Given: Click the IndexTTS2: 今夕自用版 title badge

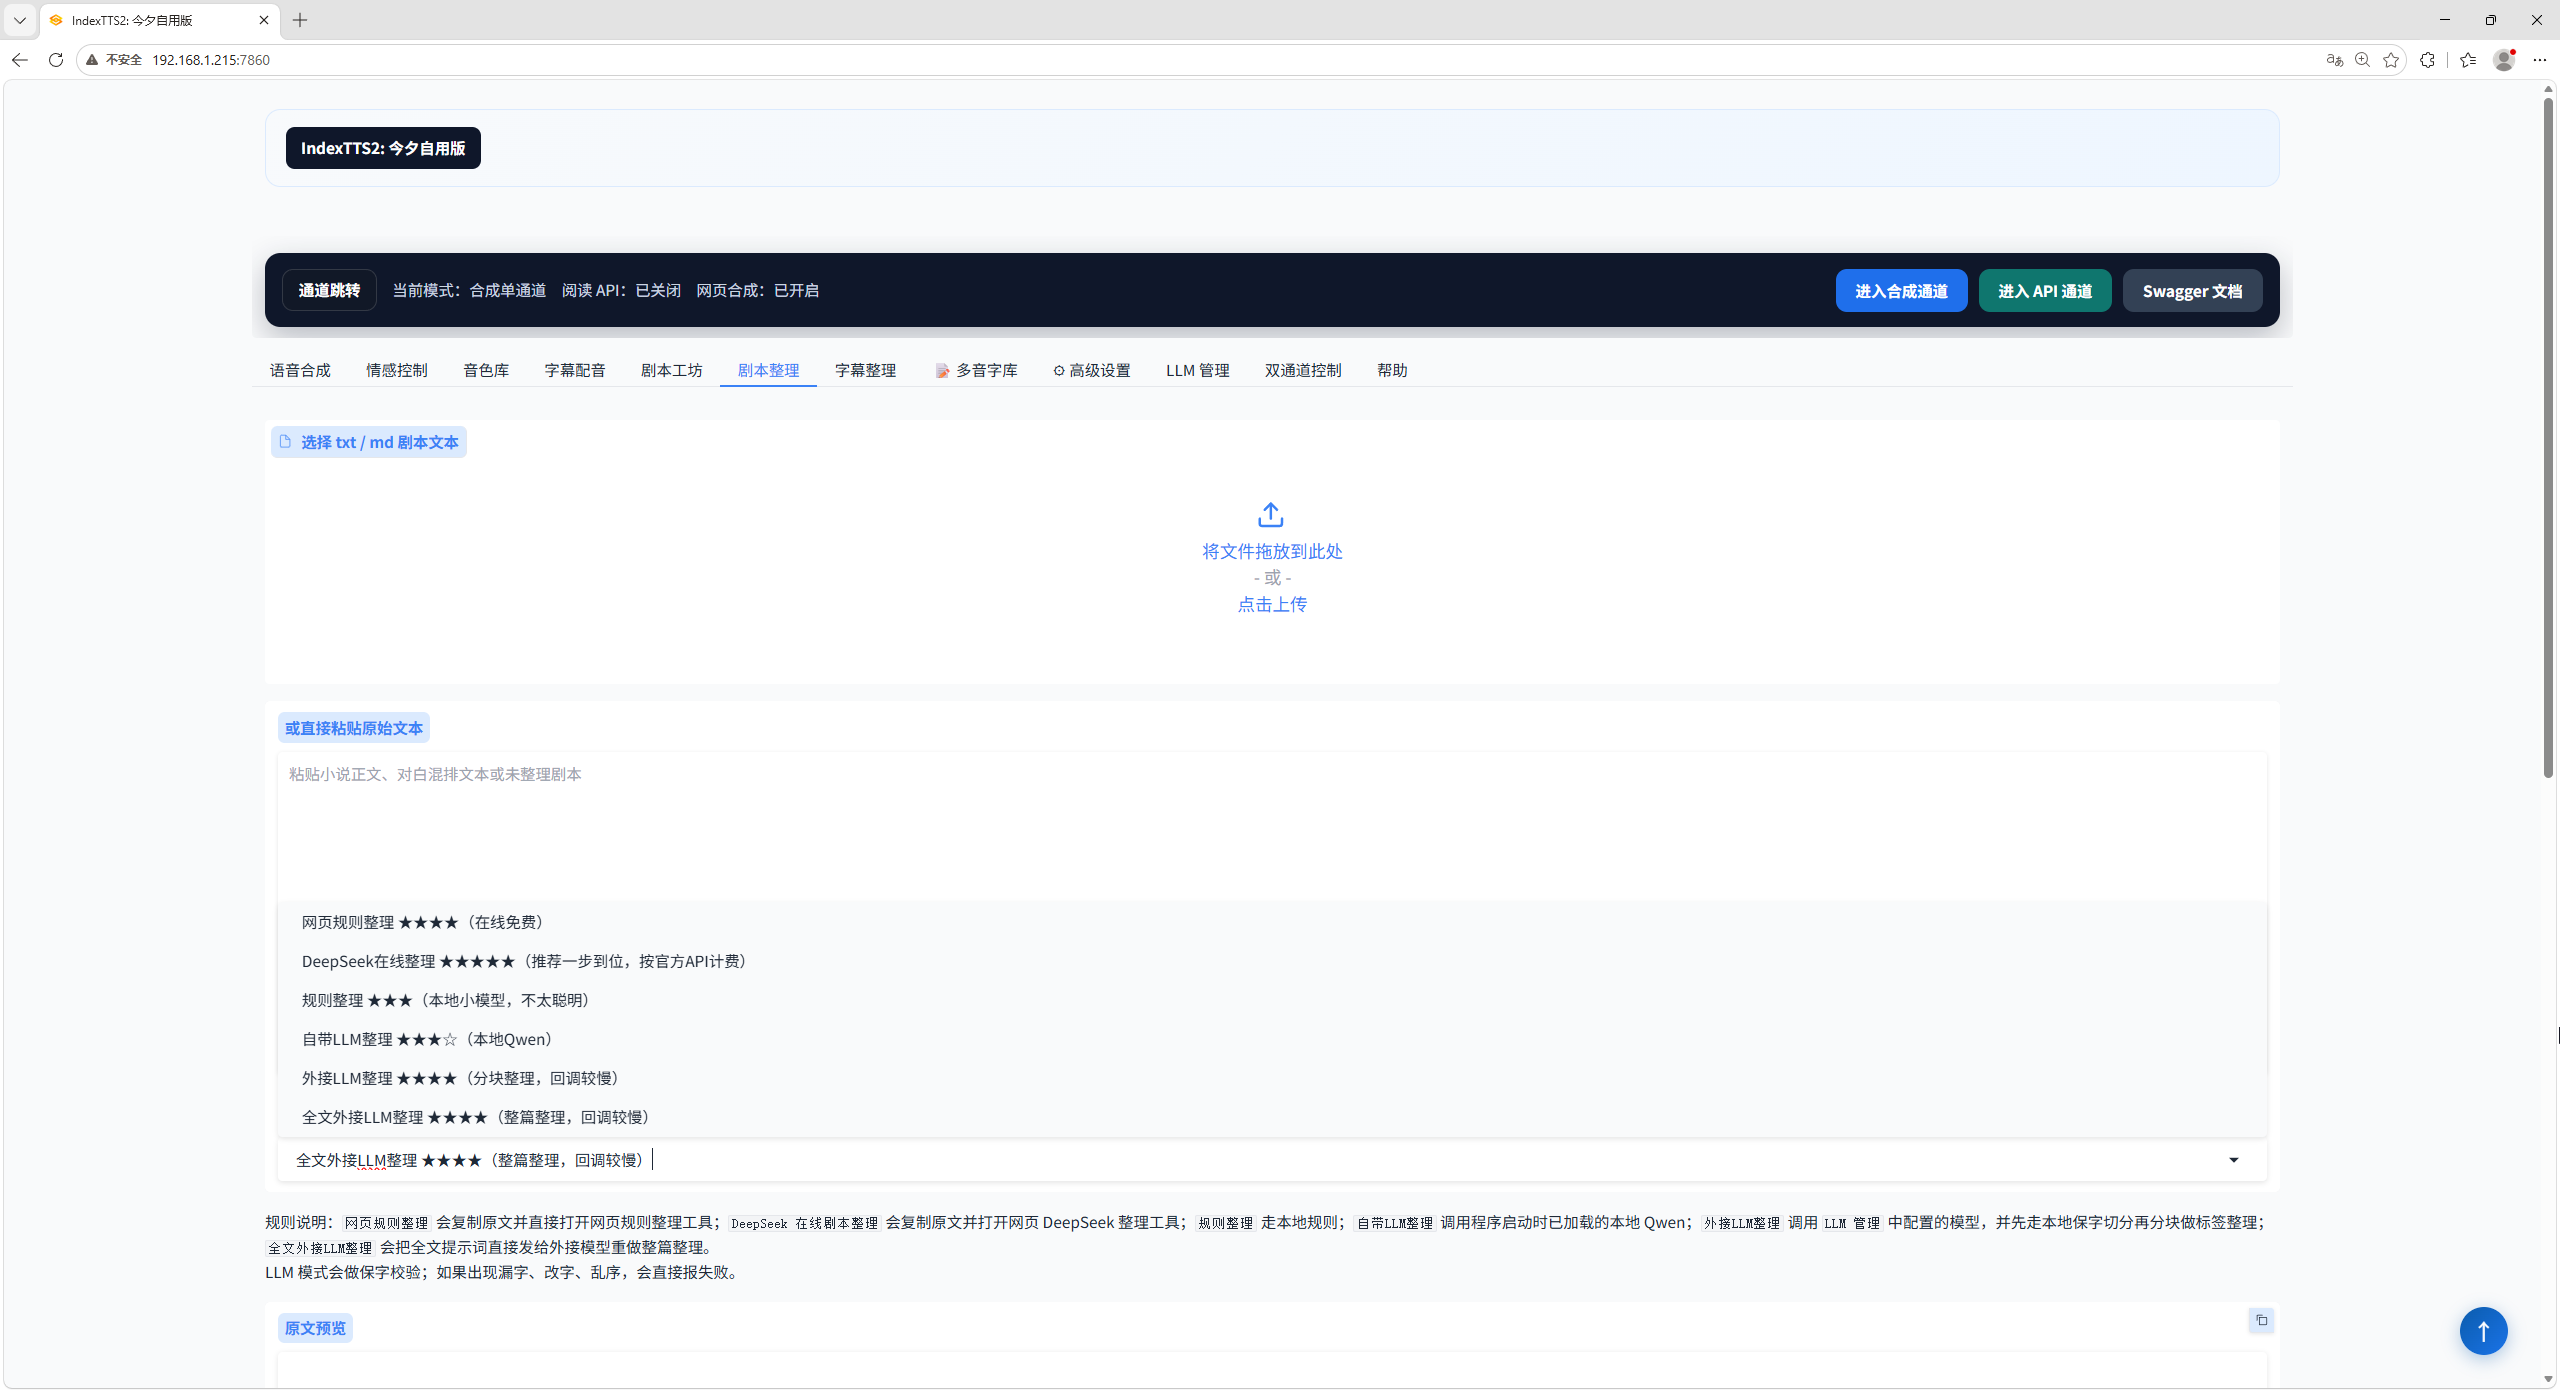Looking at the screenshot, I should (x=383, y=148).
